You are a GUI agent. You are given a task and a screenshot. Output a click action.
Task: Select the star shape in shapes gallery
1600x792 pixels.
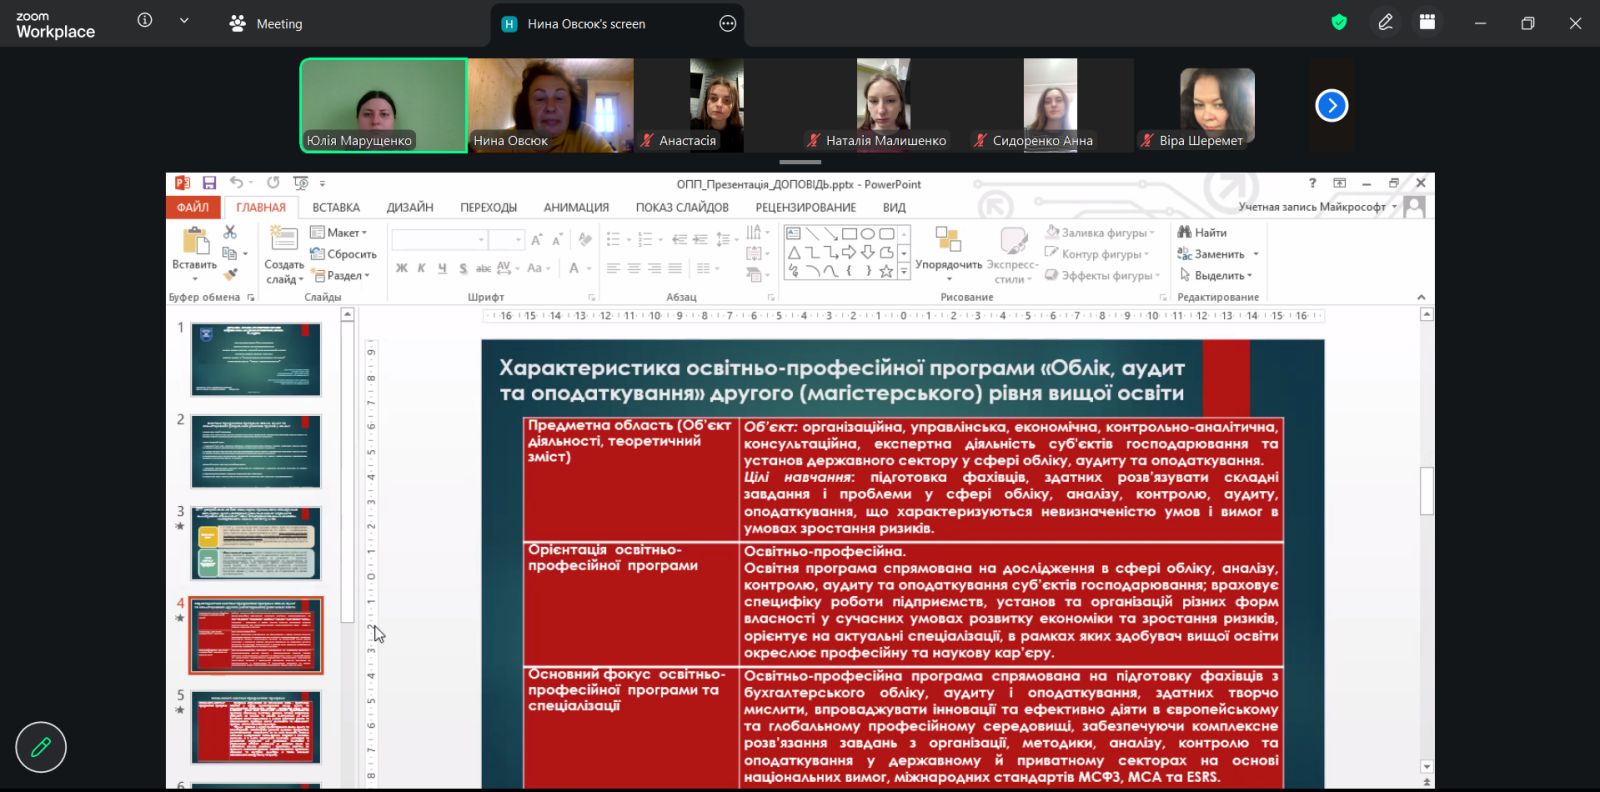click(x=886, y=271)
